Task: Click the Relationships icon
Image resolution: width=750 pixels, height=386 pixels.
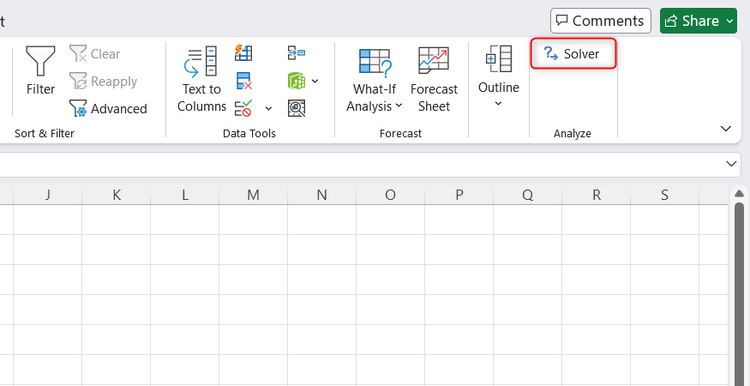Action: pos(297,81)
